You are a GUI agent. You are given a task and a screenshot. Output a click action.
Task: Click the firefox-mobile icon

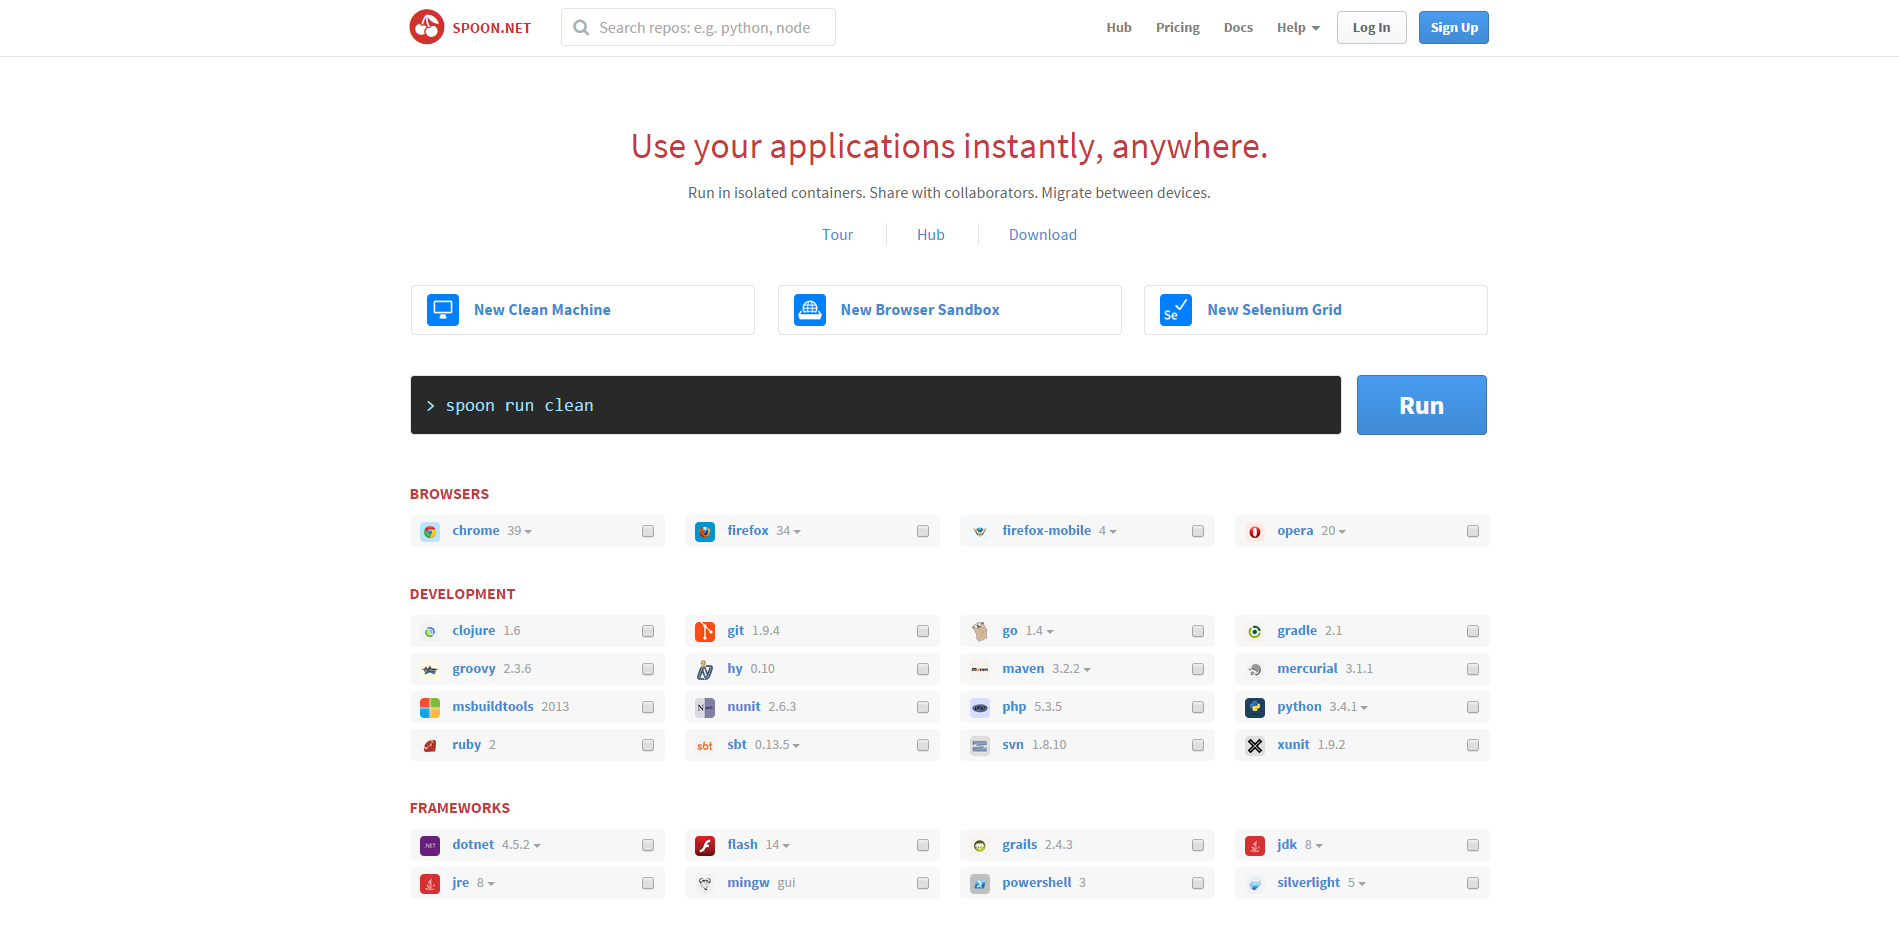point(980,532)
